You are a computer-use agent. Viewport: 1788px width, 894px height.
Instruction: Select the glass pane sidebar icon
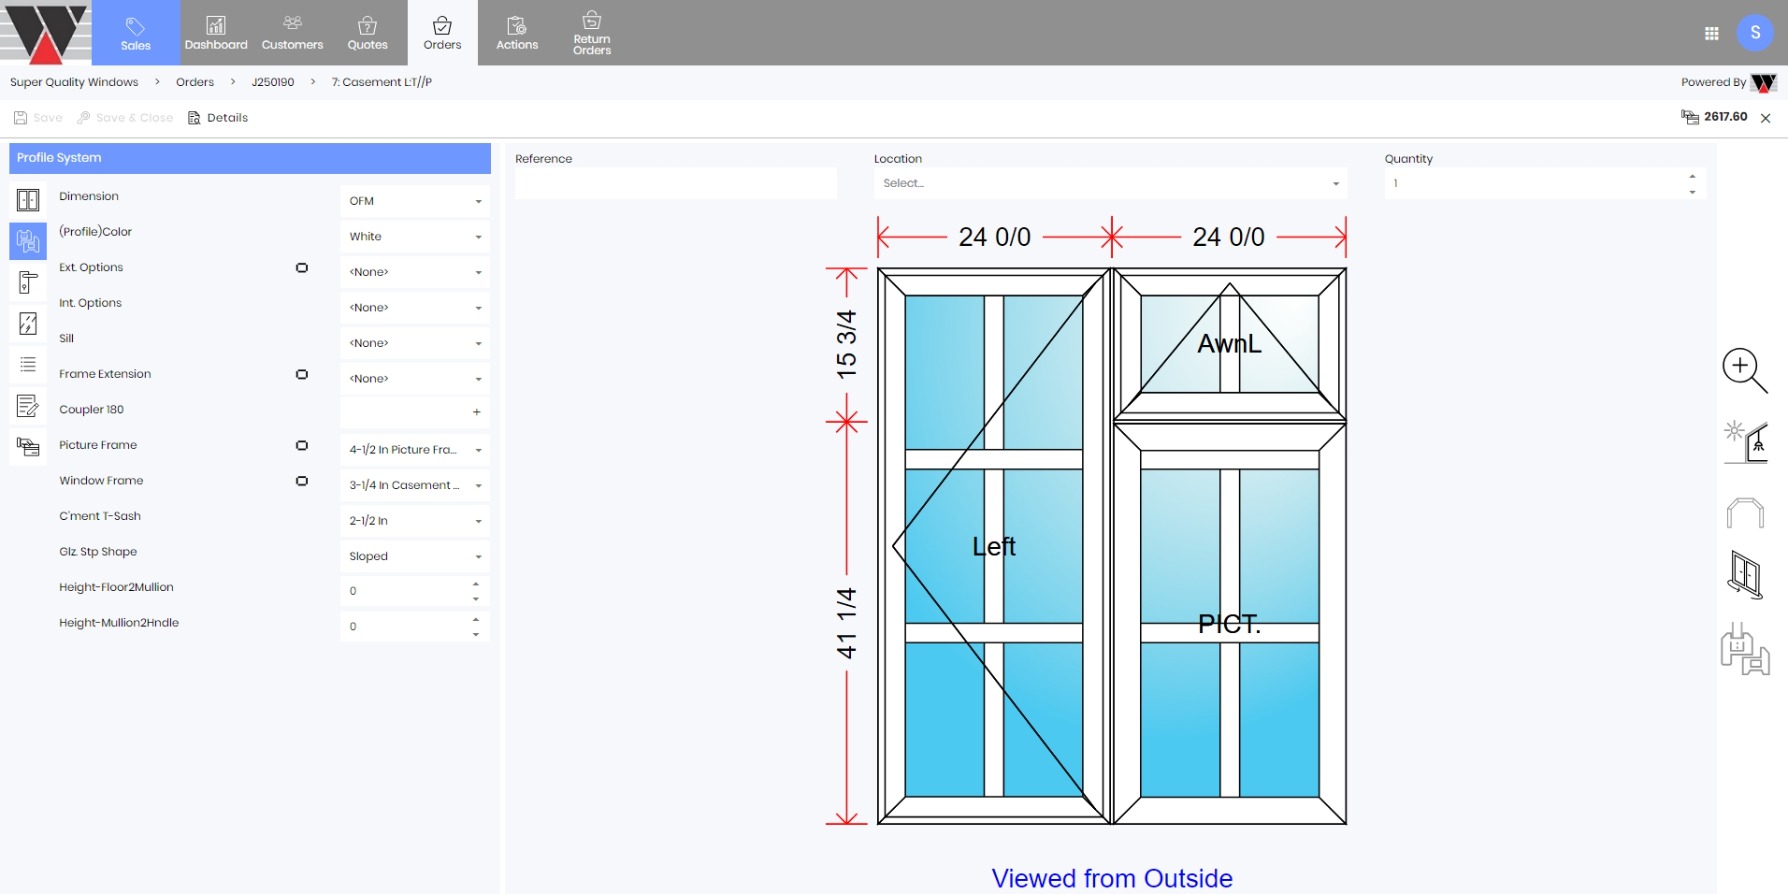28,323
